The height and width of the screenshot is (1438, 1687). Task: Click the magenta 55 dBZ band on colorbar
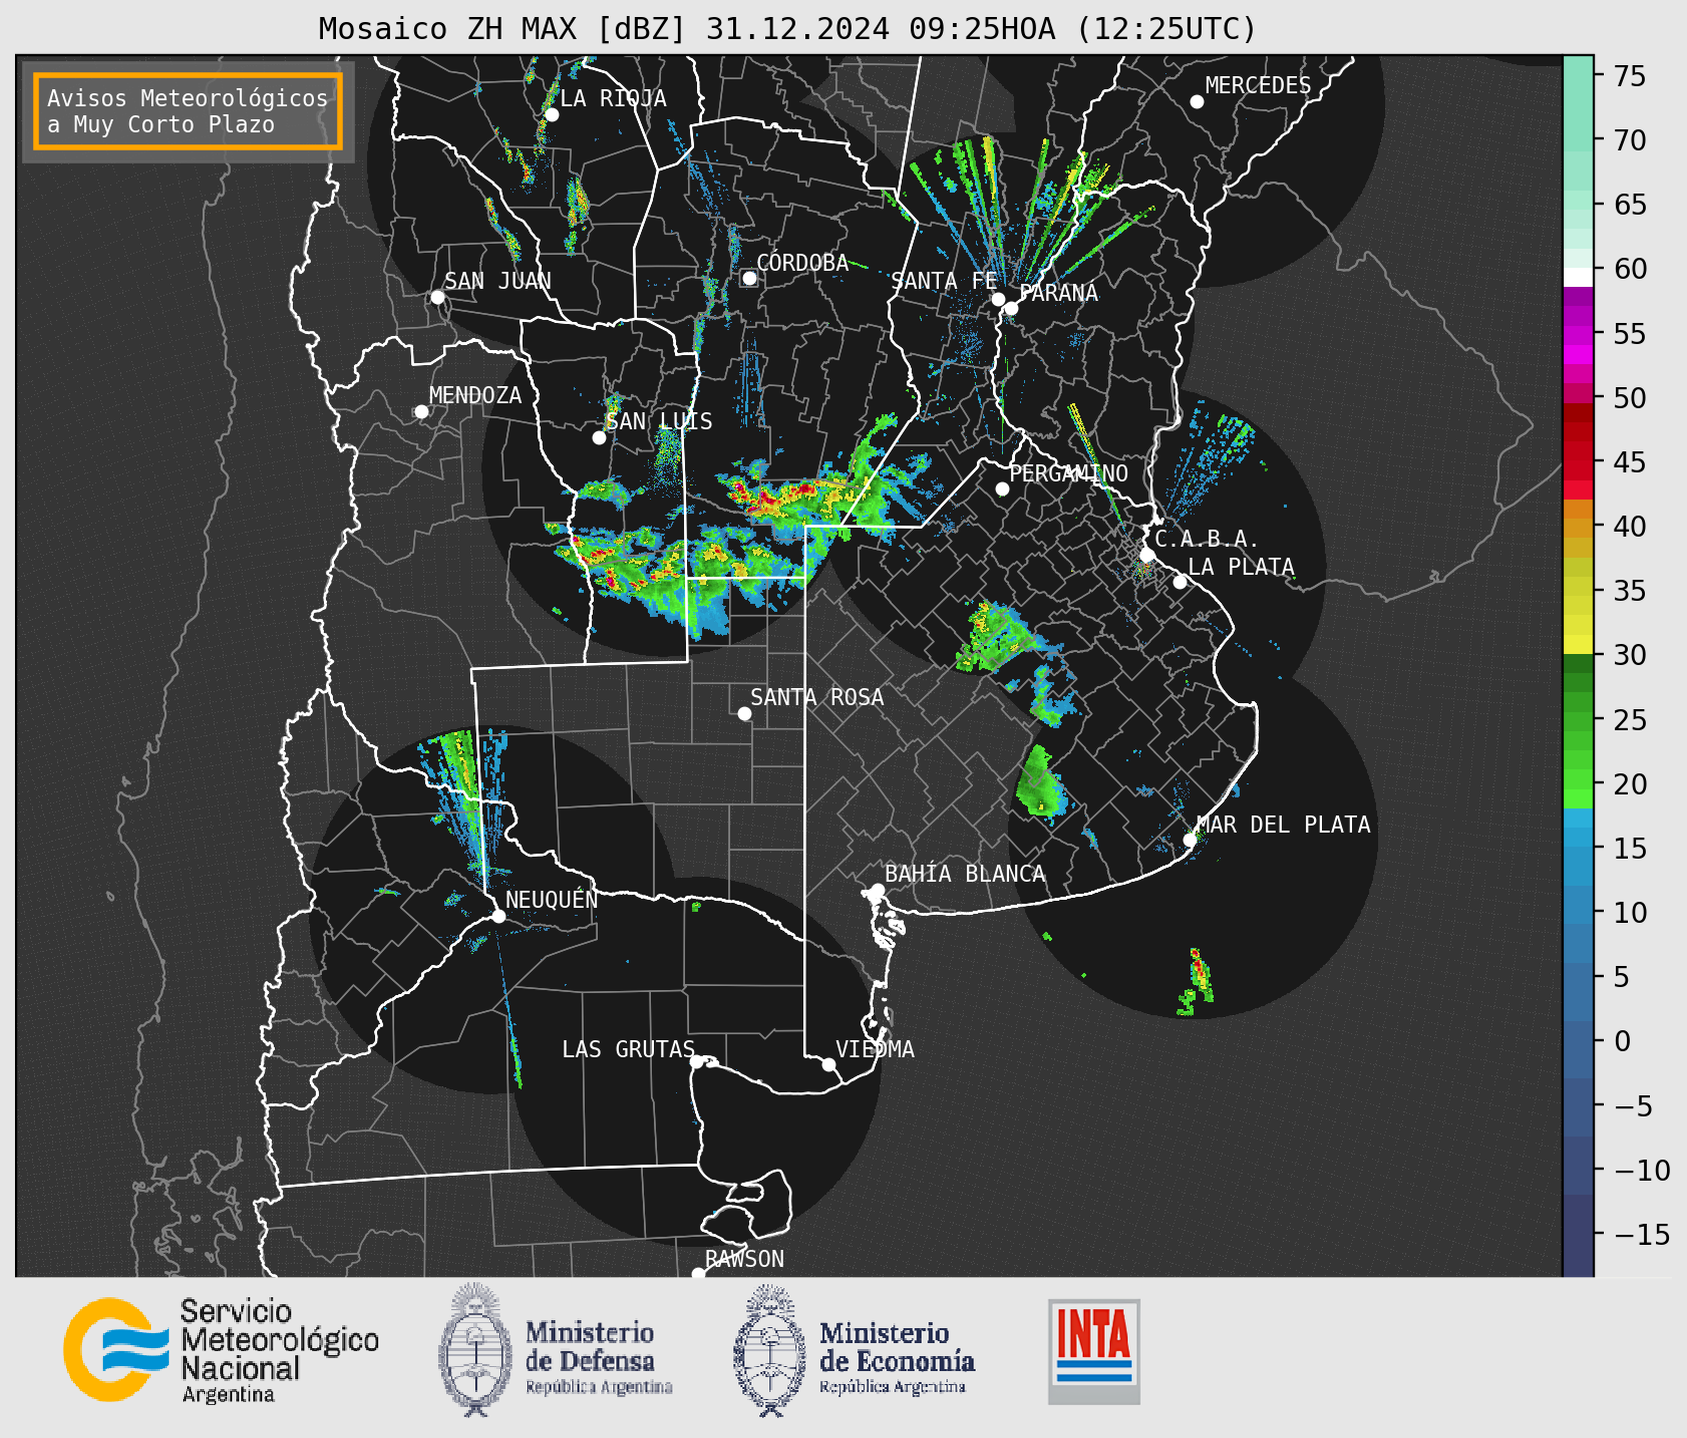1578,335
